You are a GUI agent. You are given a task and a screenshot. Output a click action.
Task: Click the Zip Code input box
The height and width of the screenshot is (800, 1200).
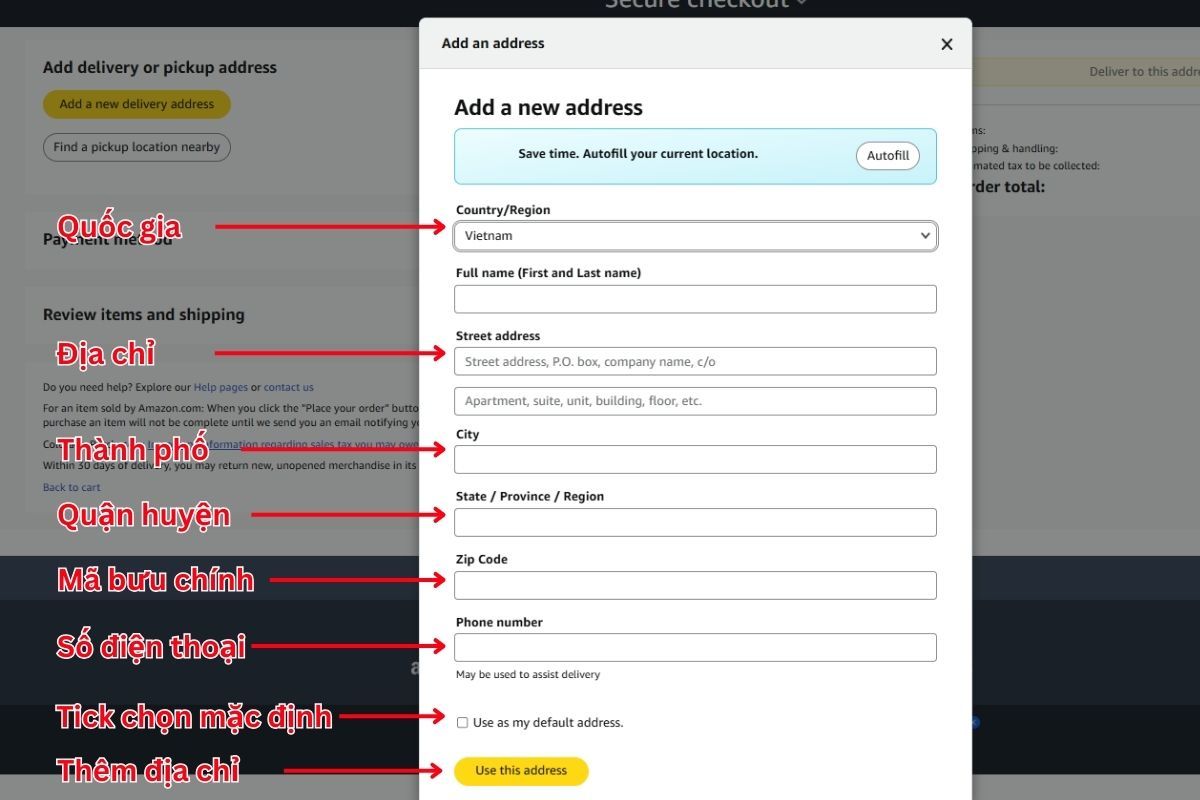(695, 585)
